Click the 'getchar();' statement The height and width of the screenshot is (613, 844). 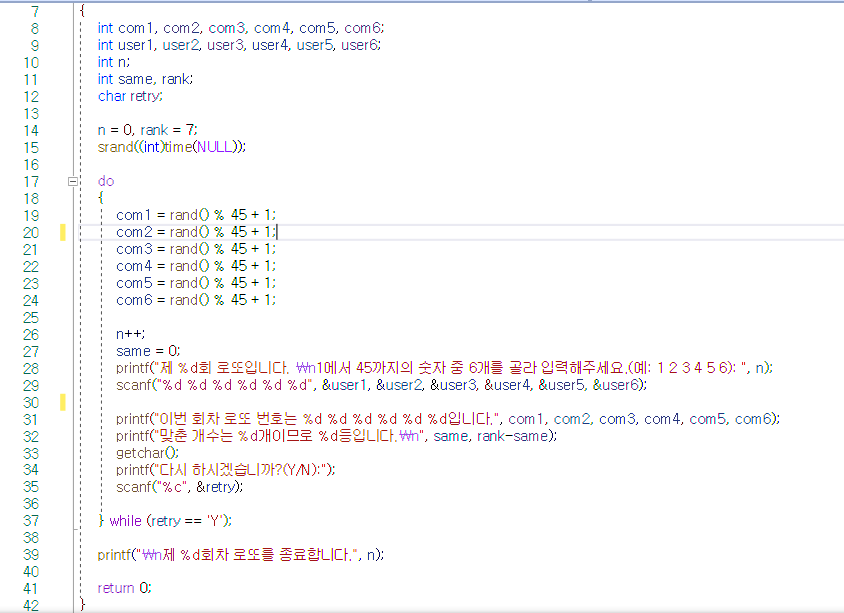coord(147,453)
